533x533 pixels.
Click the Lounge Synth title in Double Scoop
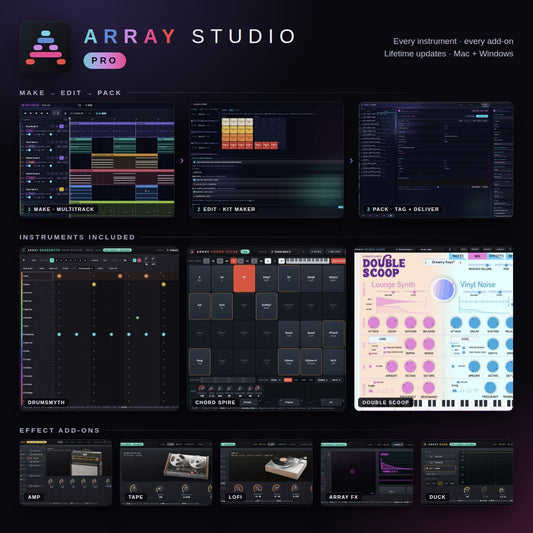click(x=393, y=285)
